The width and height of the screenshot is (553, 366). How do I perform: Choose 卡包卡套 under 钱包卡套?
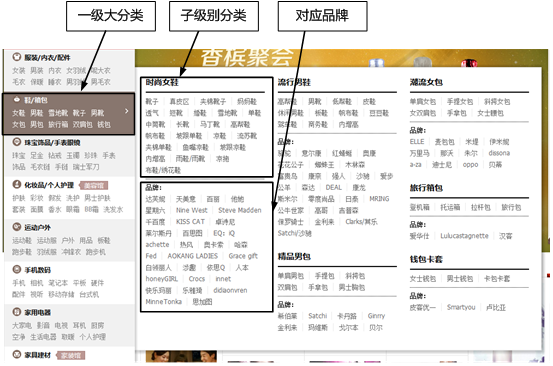(x=497, y=279)
